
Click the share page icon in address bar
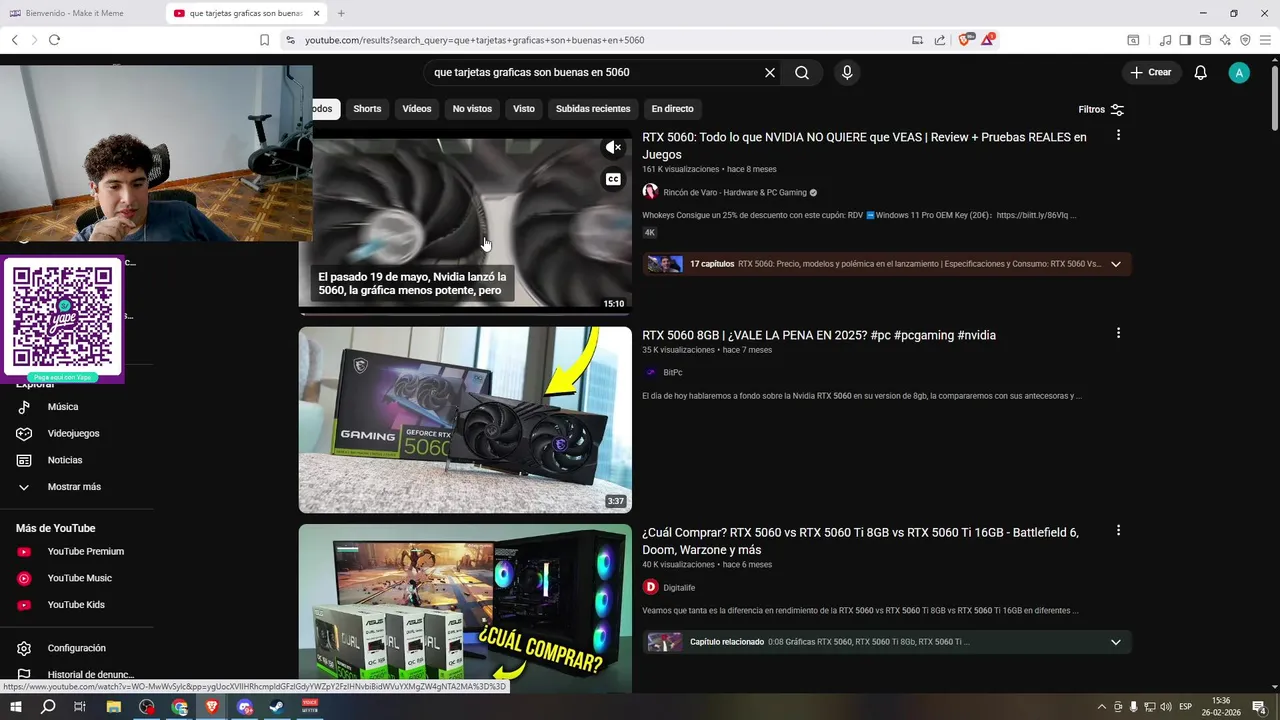click(940, 40)
